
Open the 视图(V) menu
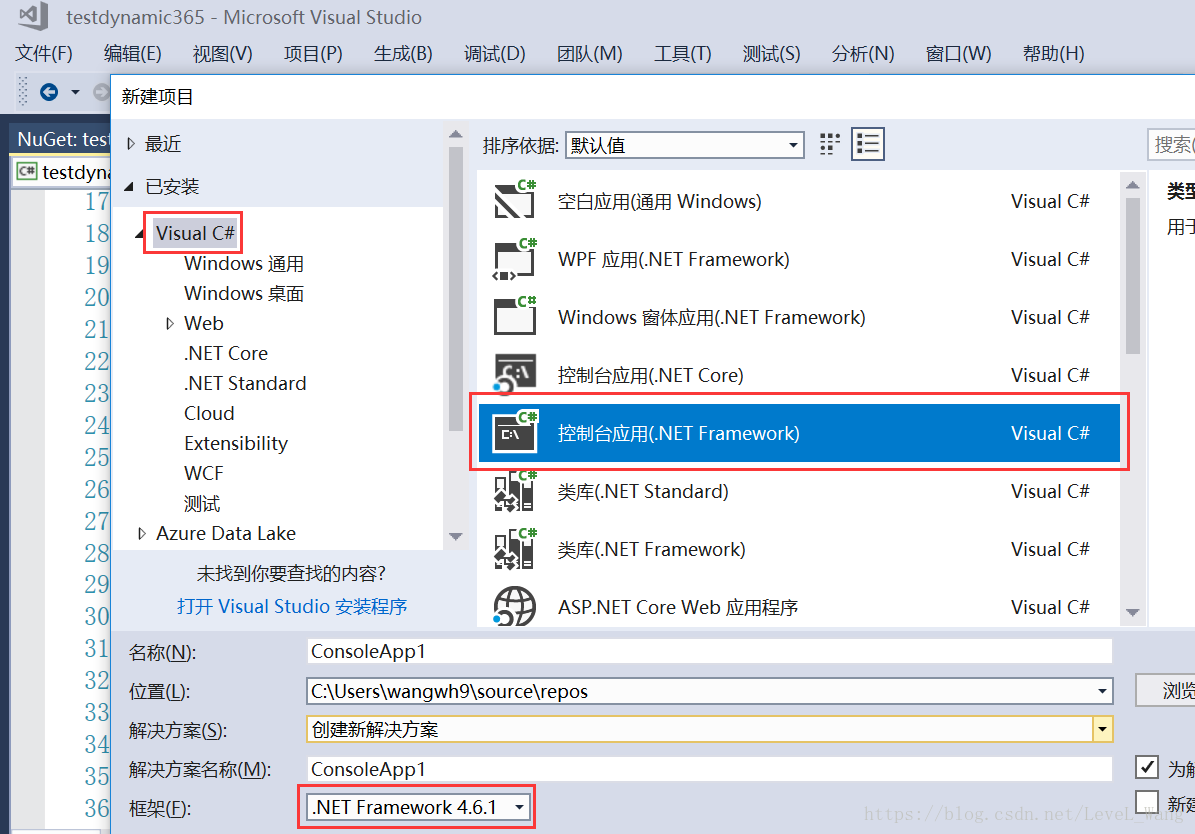223,53
